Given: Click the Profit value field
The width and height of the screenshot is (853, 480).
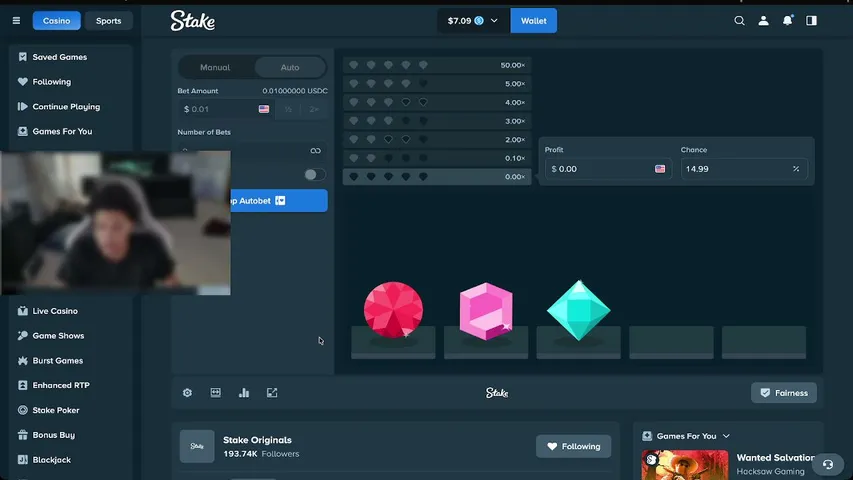Looking at the screenshot, I should (x=608, y=169).
